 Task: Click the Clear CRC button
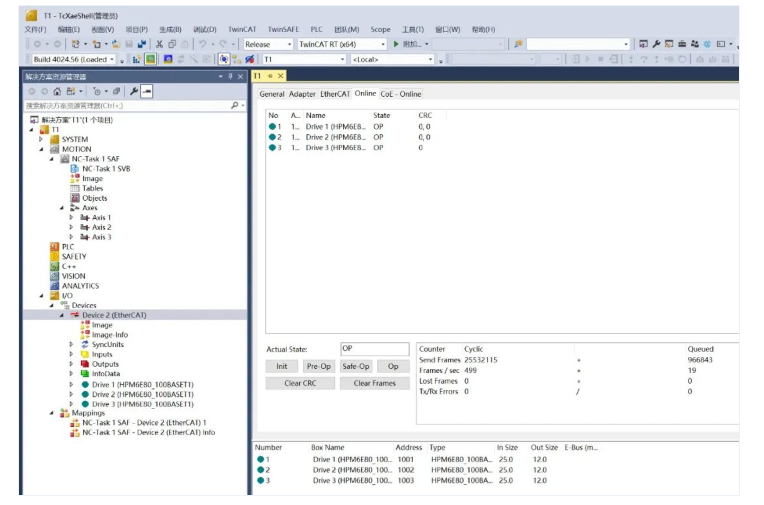(300, 384)
